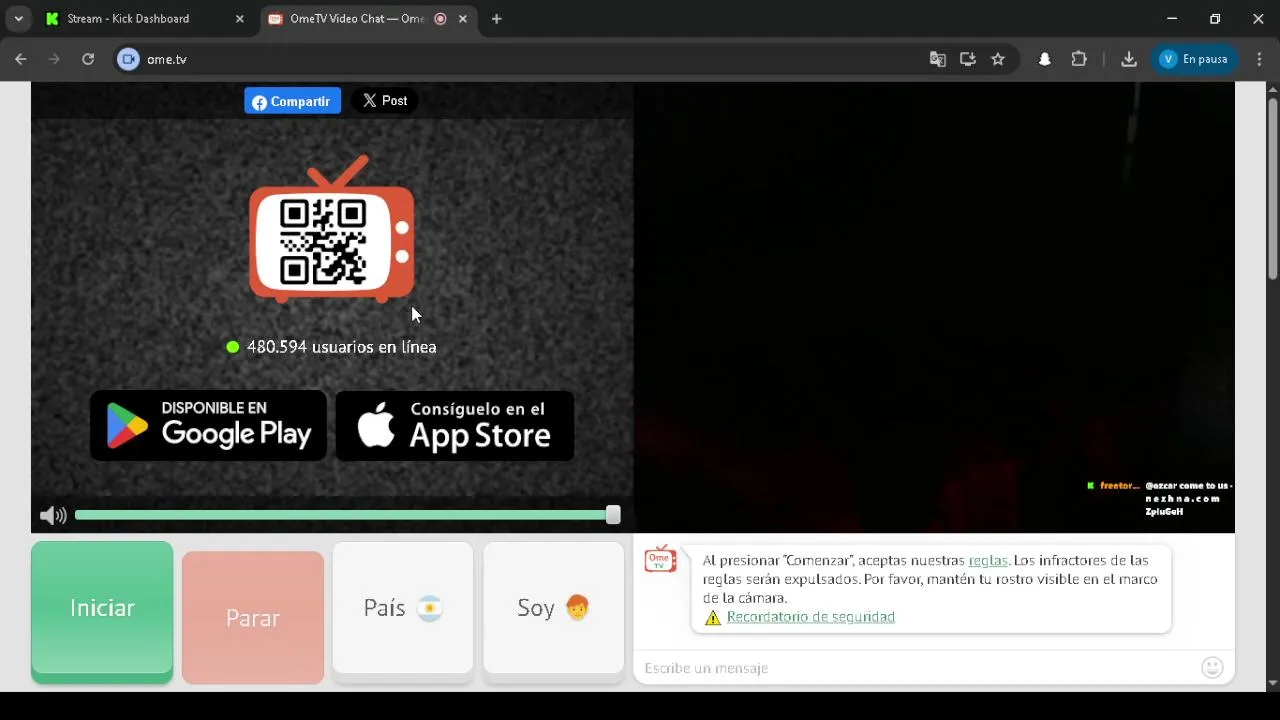Minimize the browser window
Image resolution: width=1280 pixels, height=720 pixels.
(x=1172, y=18)
